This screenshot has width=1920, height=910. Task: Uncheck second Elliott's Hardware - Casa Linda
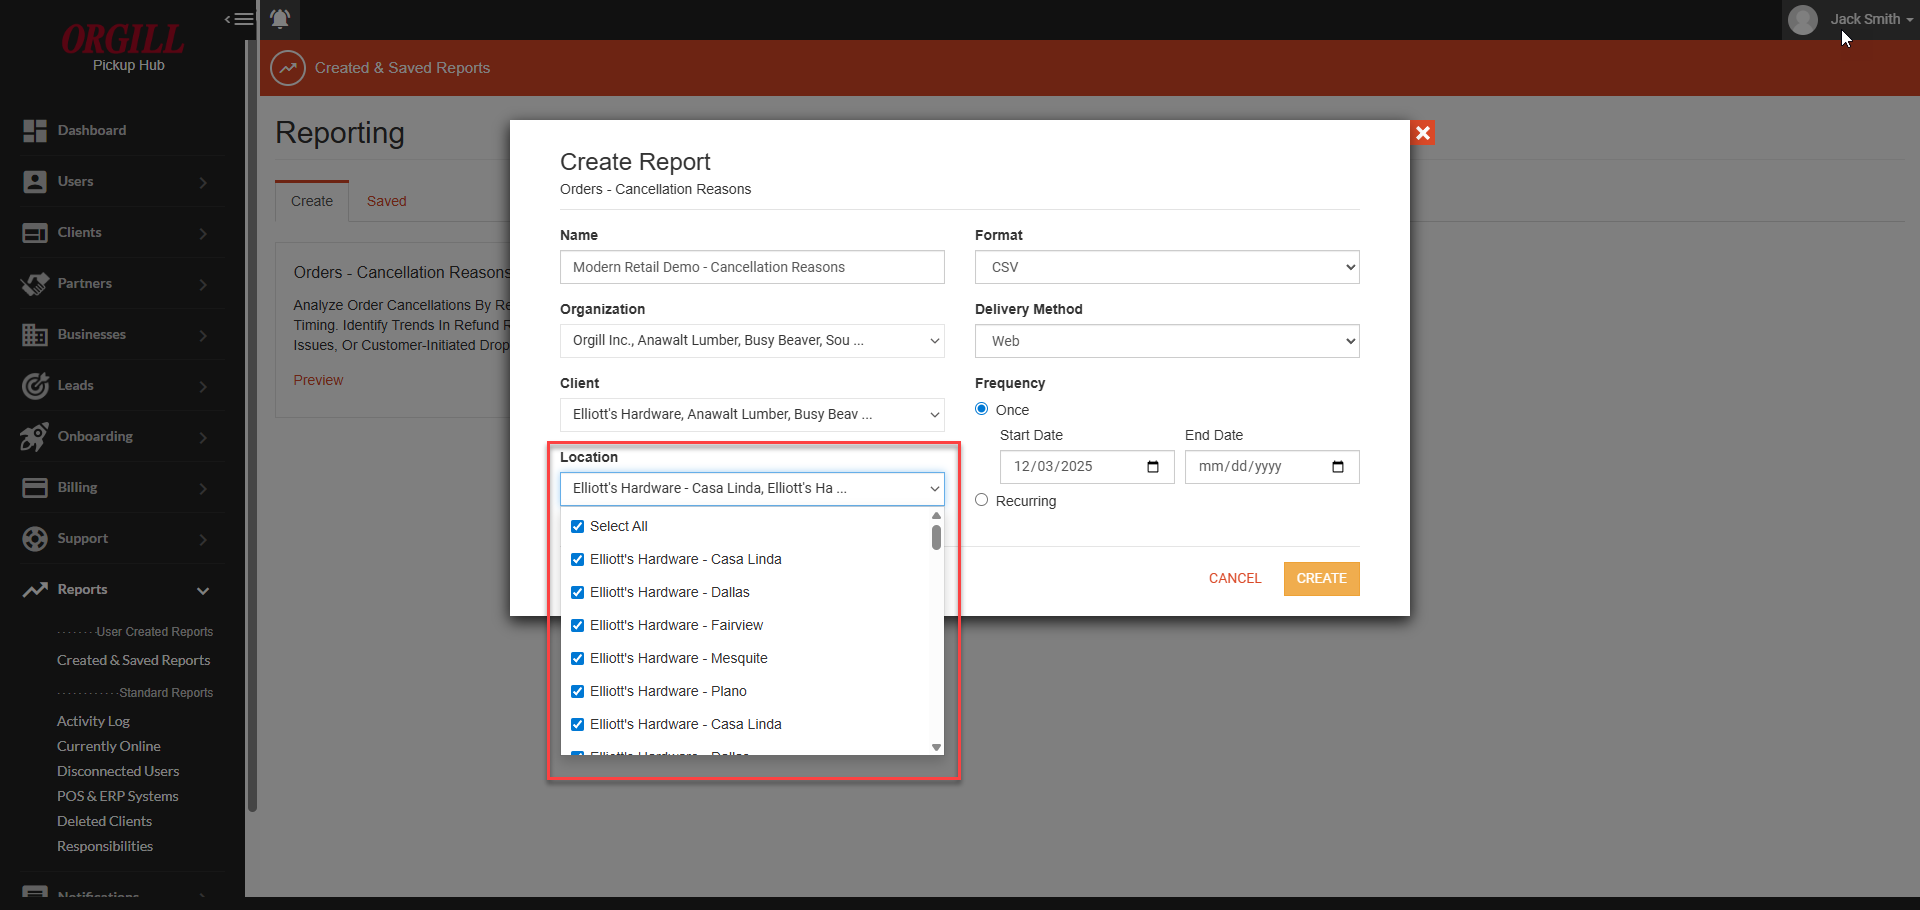coord(577,725)
